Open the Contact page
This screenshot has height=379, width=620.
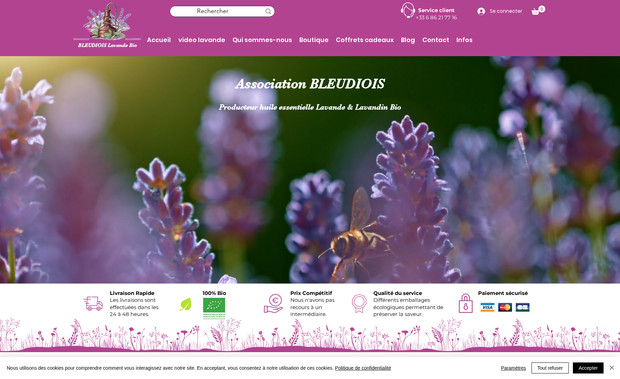[435, 40]
